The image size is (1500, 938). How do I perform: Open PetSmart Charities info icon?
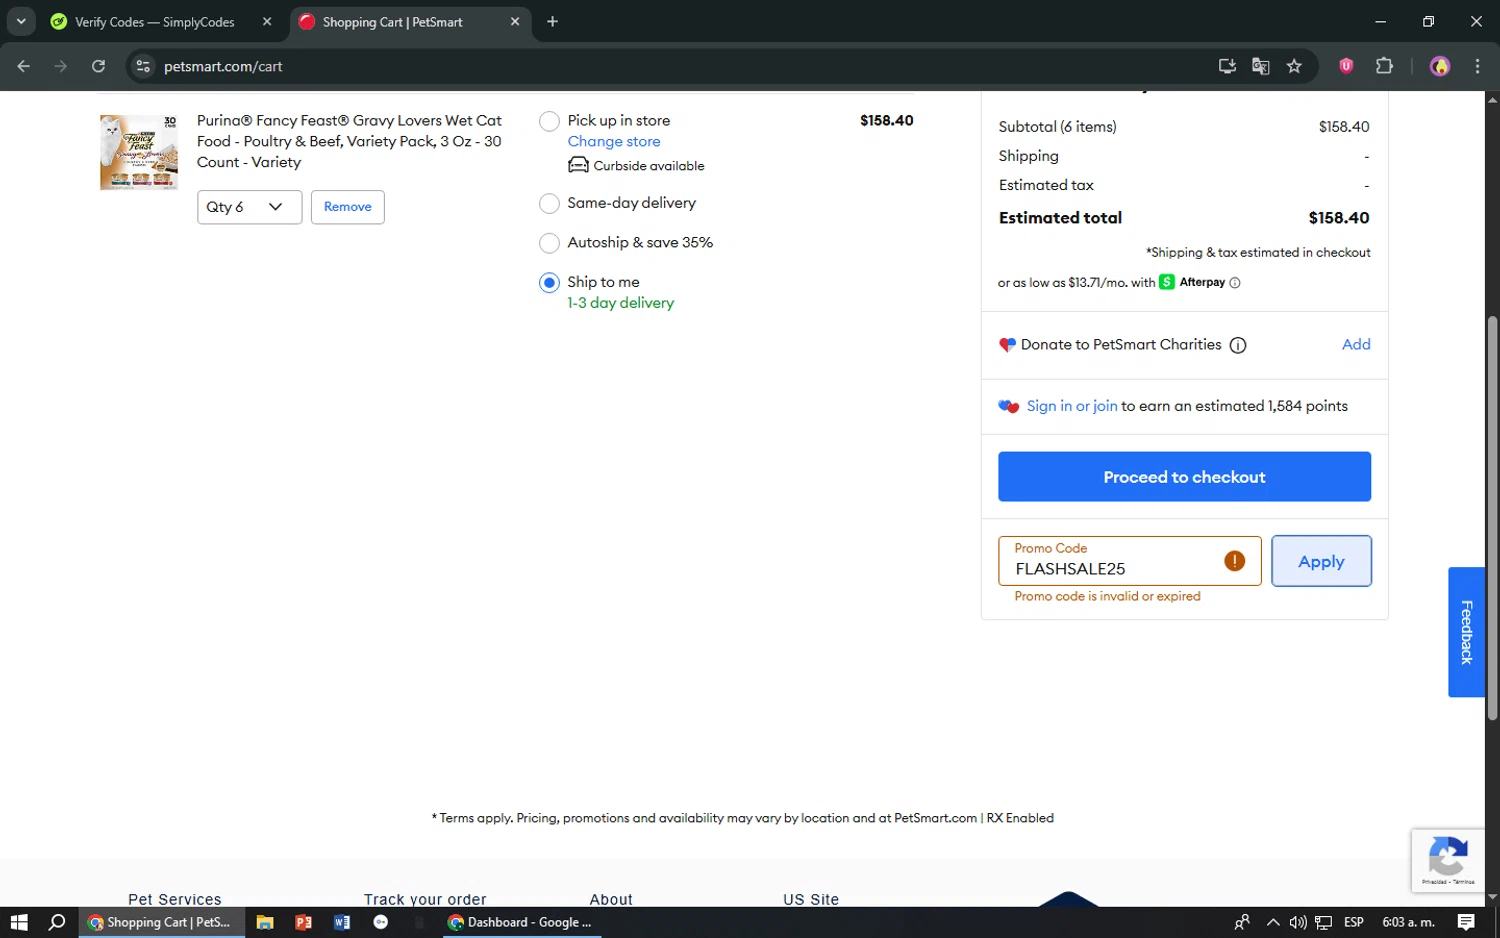tap(1238, 345)
